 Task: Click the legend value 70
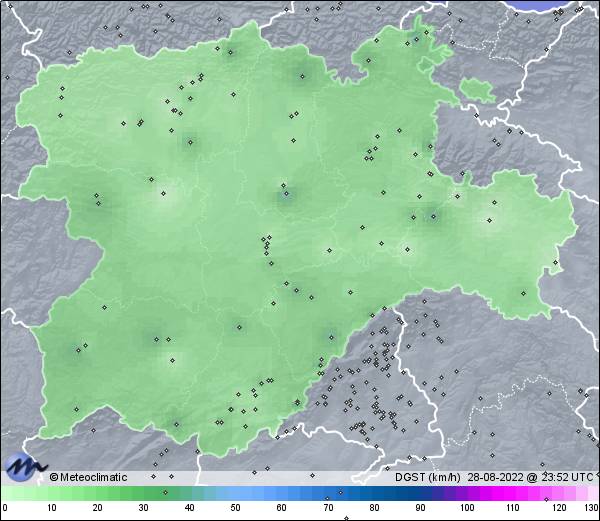pos(328,508)
